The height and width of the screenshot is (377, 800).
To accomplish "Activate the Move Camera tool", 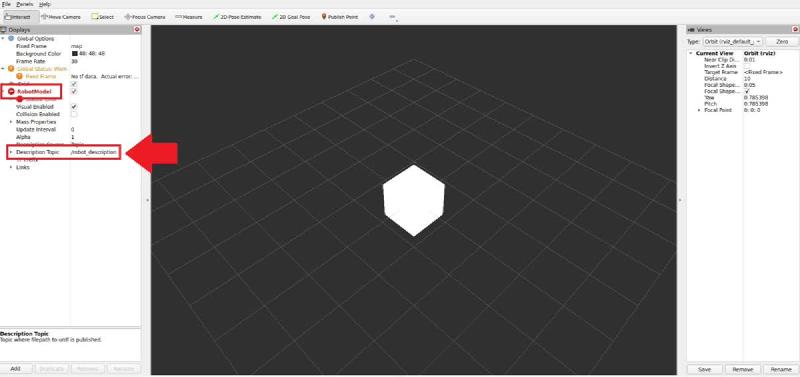I will [61, 17].
